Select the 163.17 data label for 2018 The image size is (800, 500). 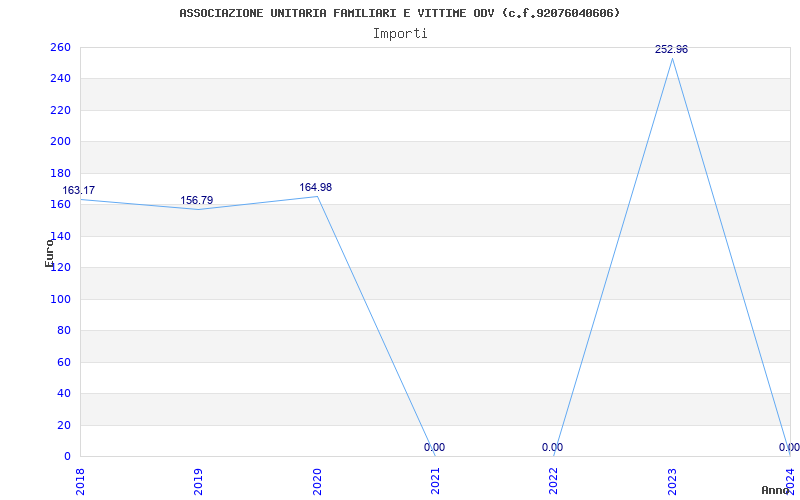tap(79, 190)
